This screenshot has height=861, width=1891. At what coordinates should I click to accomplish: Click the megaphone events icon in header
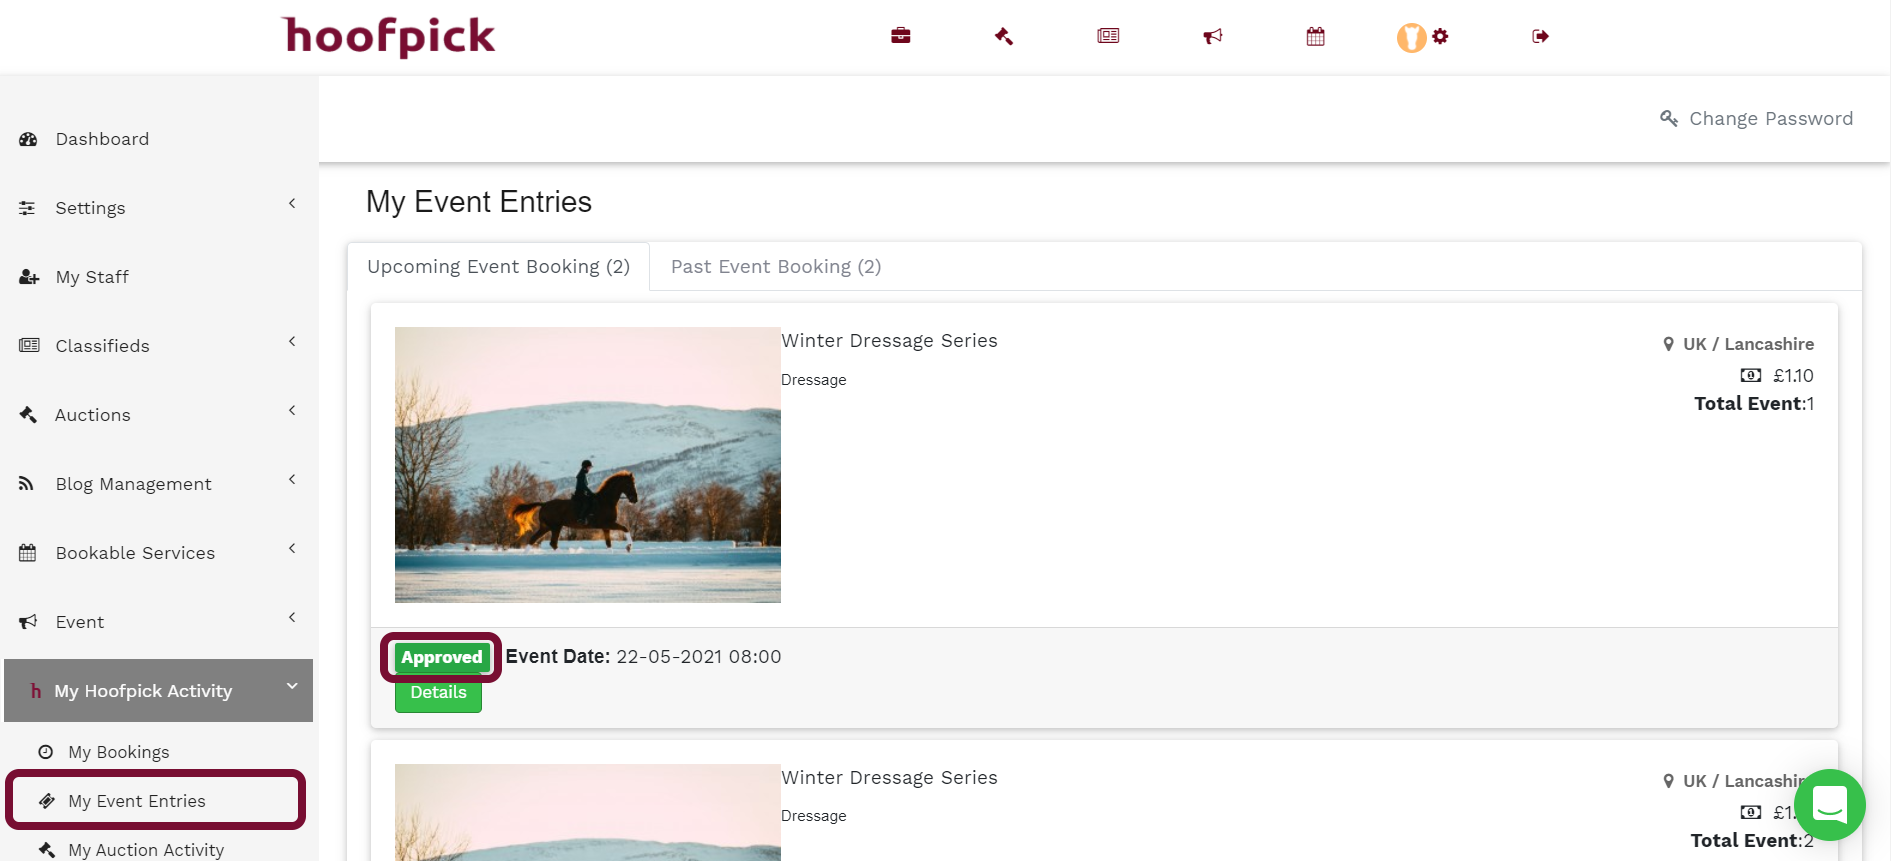coord(1212,36)
